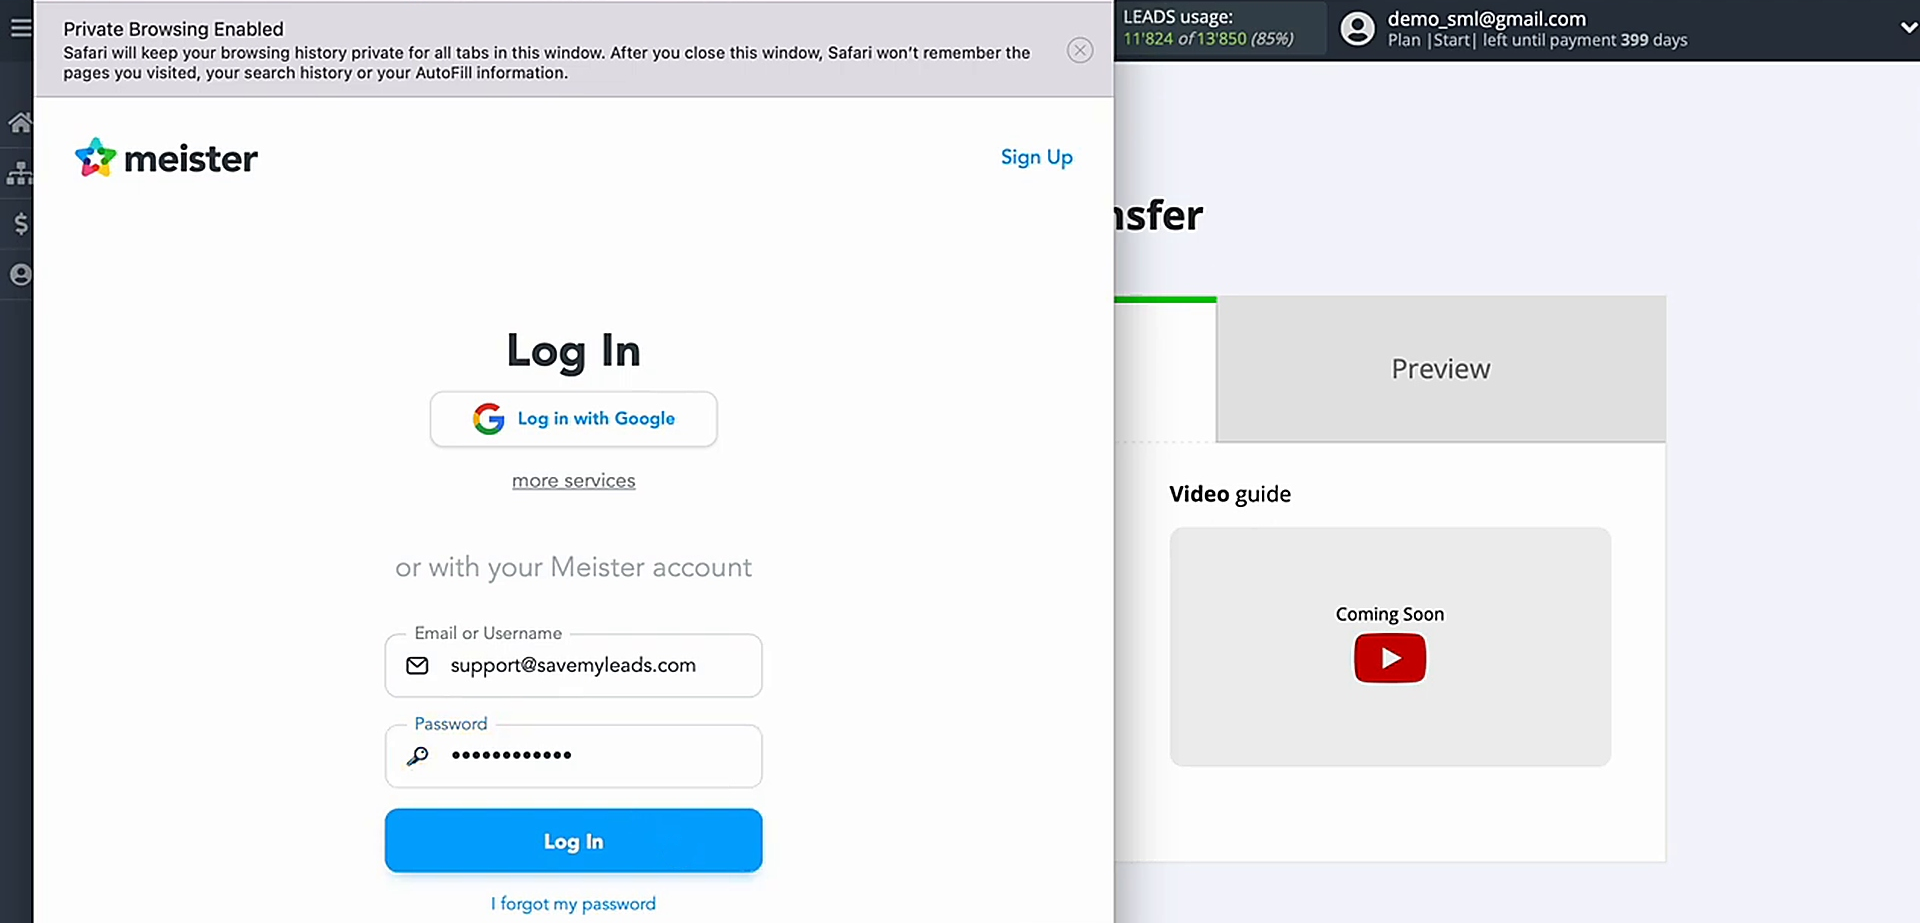Viewport: 1920px width, 923px height.
Task: Click the or with your Meister account text
Action: (x=573, y=567)
